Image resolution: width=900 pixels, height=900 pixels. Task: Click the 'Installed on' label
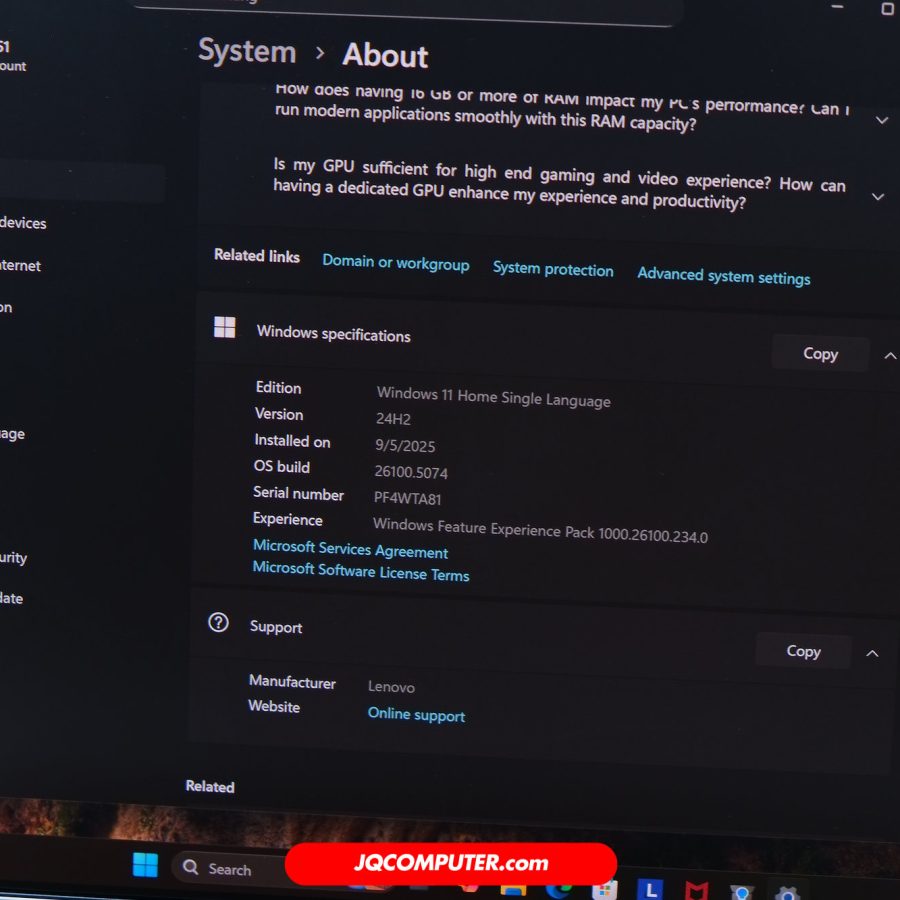292,441
